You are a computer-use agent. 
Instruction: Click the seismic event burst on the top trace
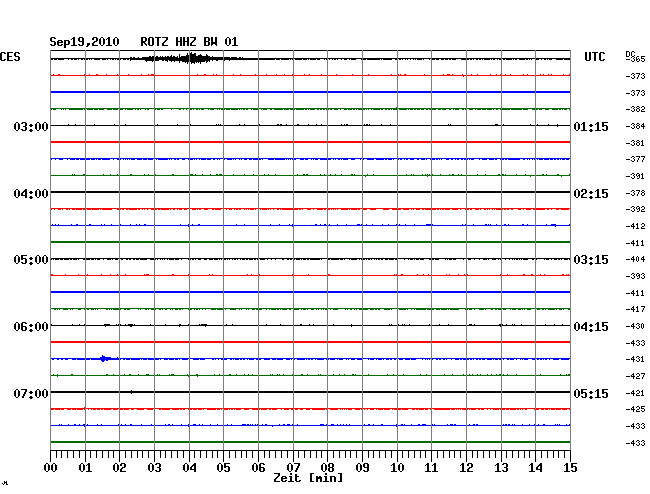187,58
